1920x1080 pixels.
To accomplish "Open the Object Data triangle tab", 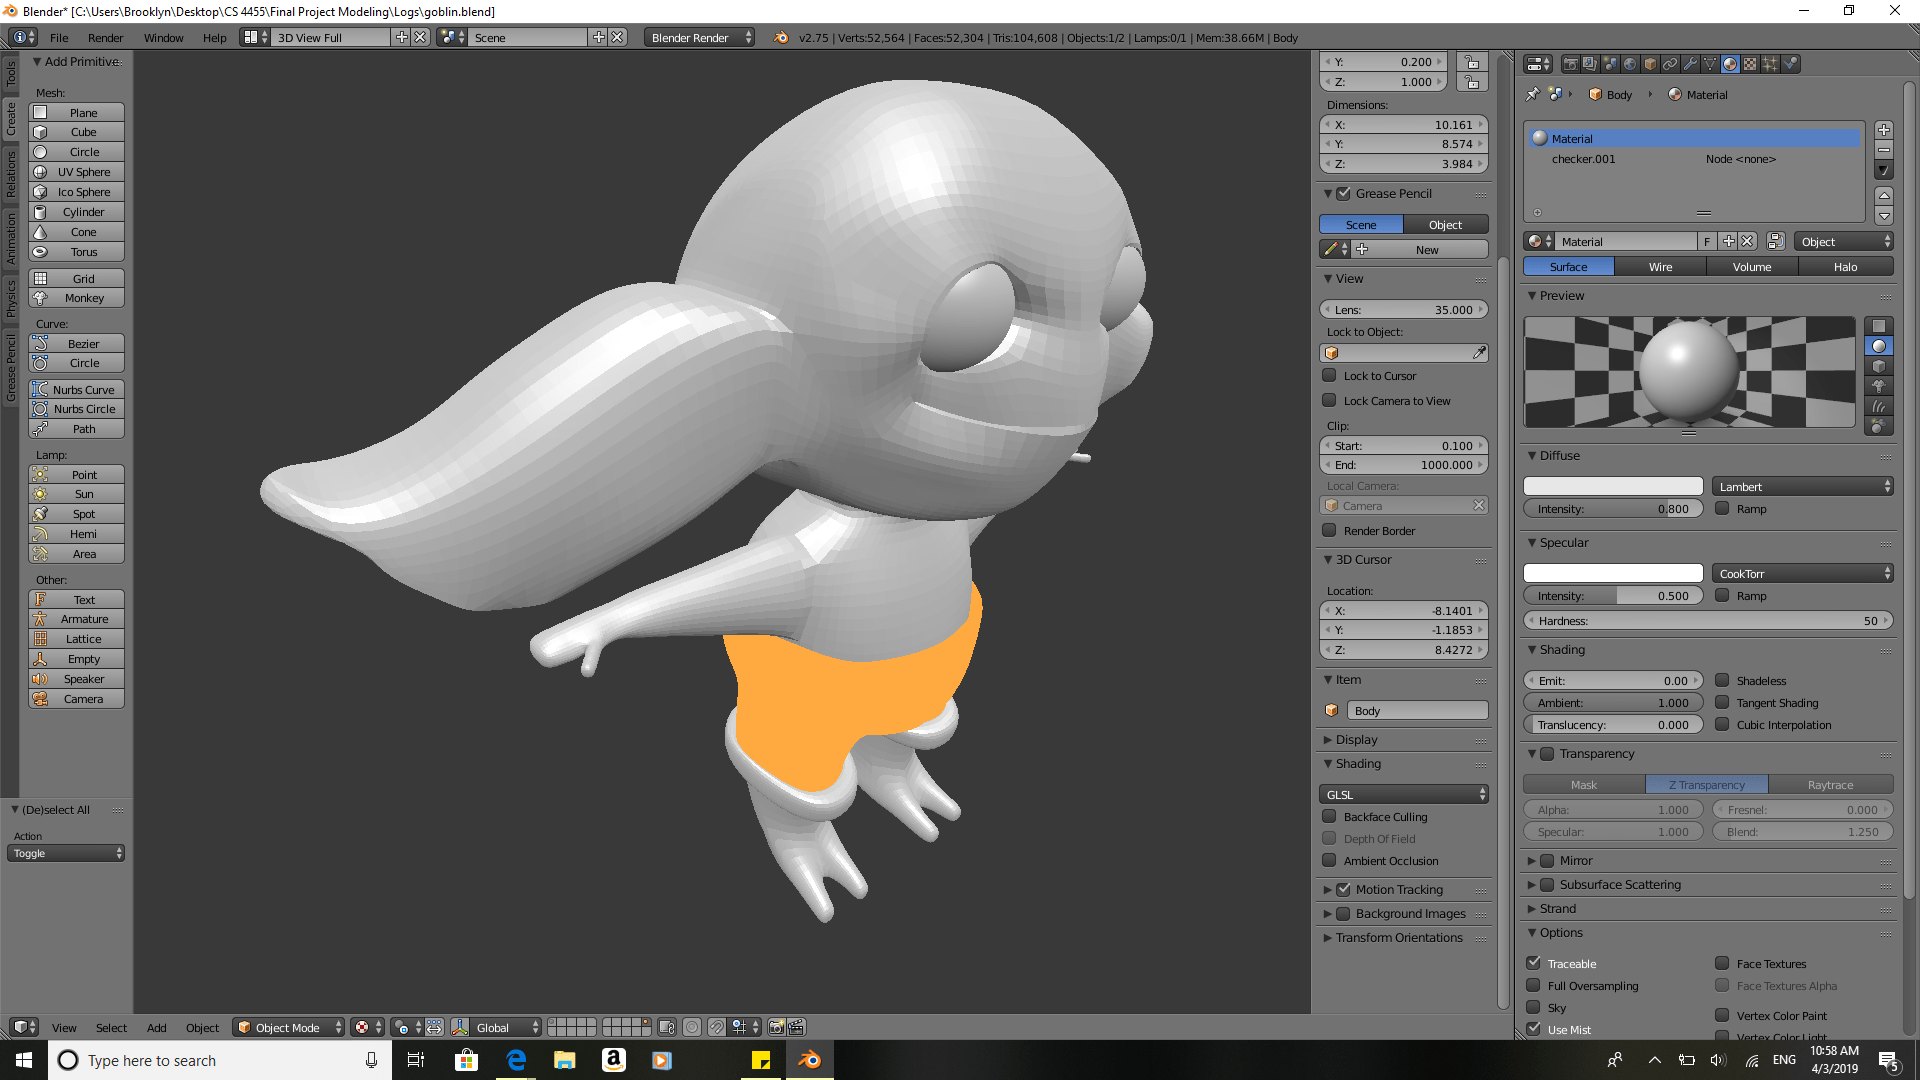I will pyautogui.click(x=1710, y=64).
